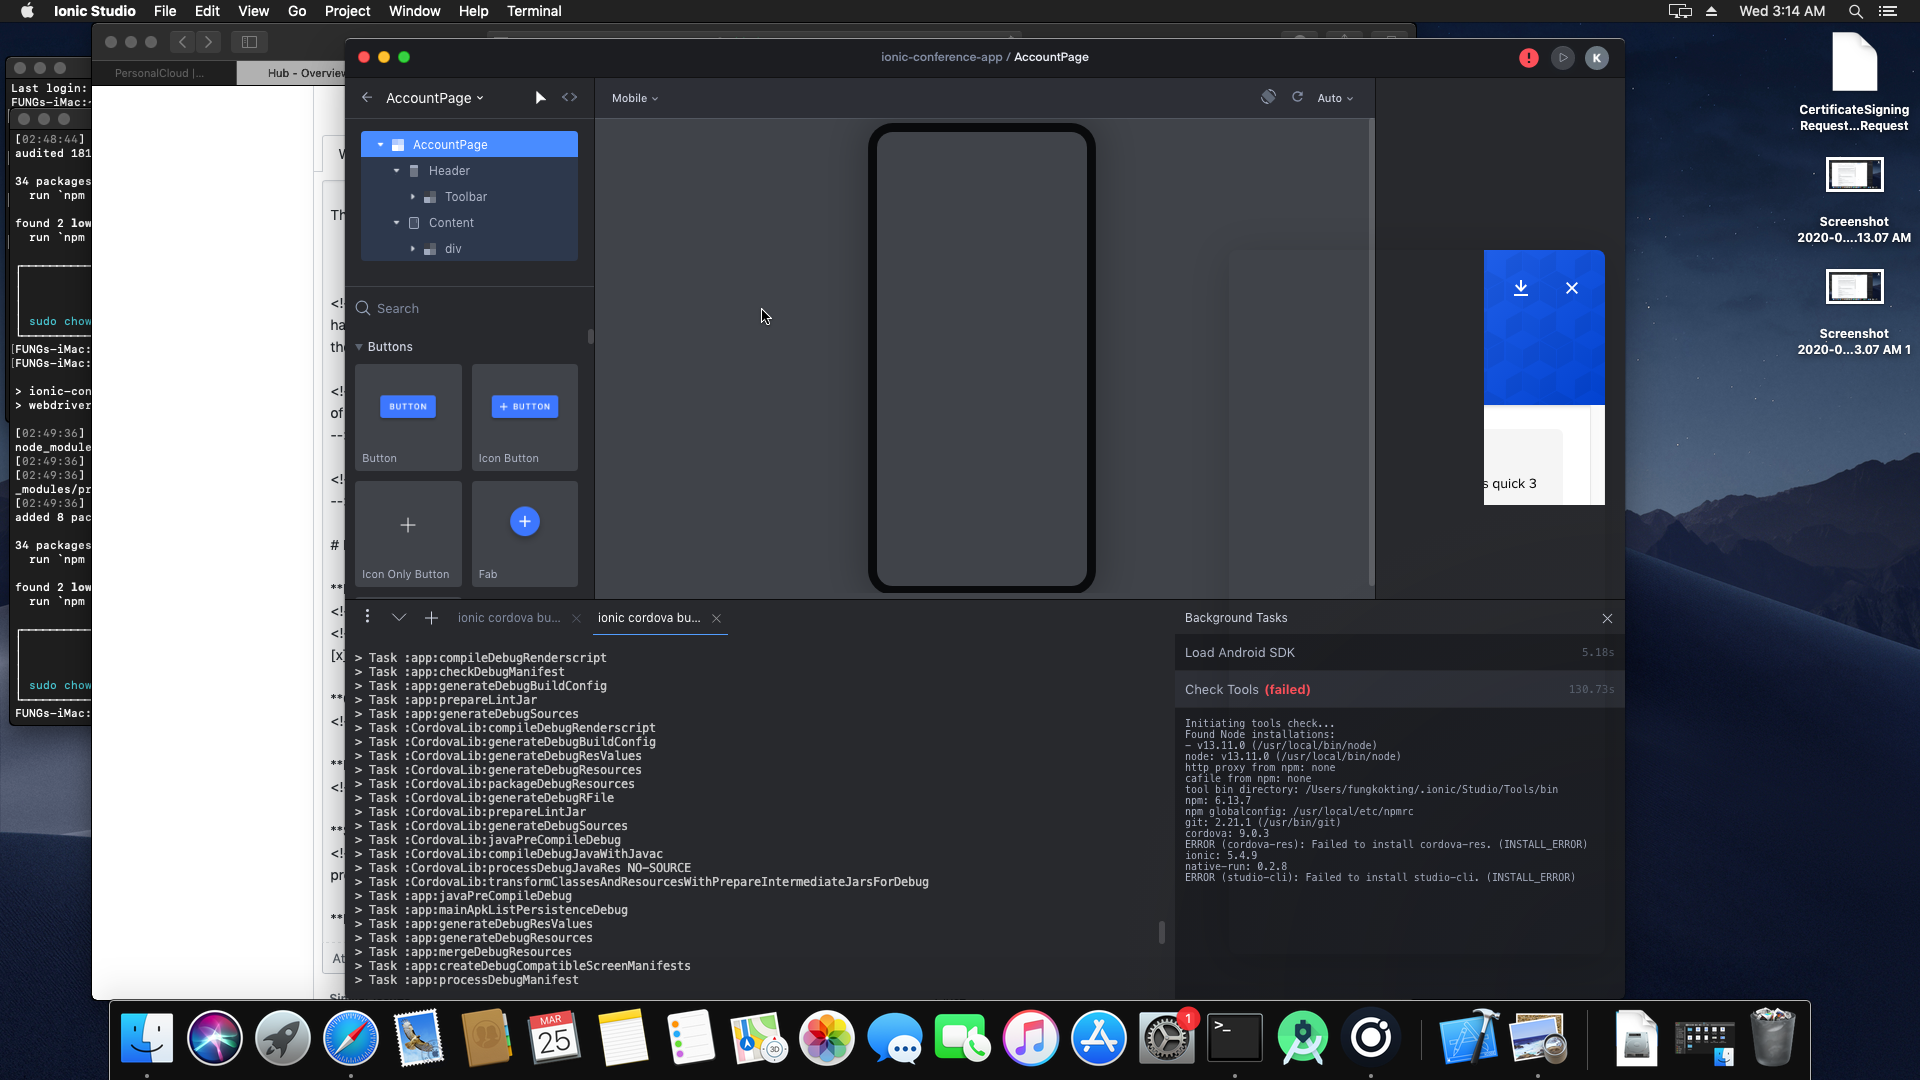Image resolution: width=1920 pixels, height=1080 pixels.
Task: Select the Check Tools (failed) task row
Action: [x=1399, y=690]
